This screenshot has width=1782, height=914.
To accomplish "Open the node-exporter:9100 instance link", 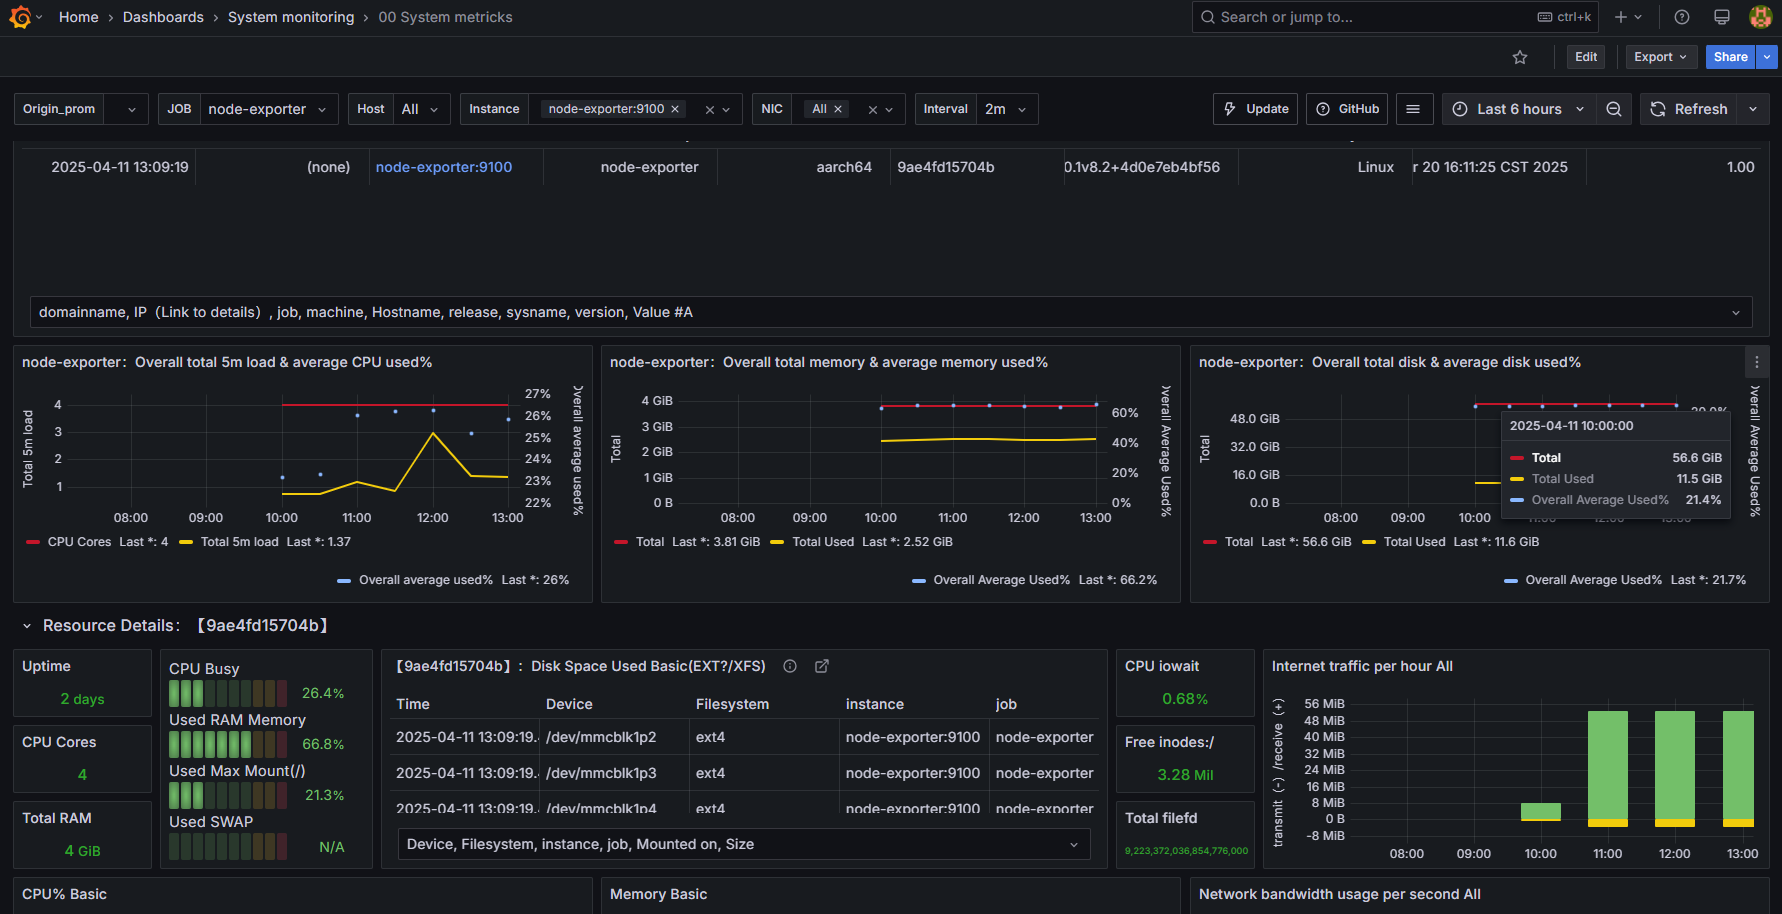I will point(443,167).
